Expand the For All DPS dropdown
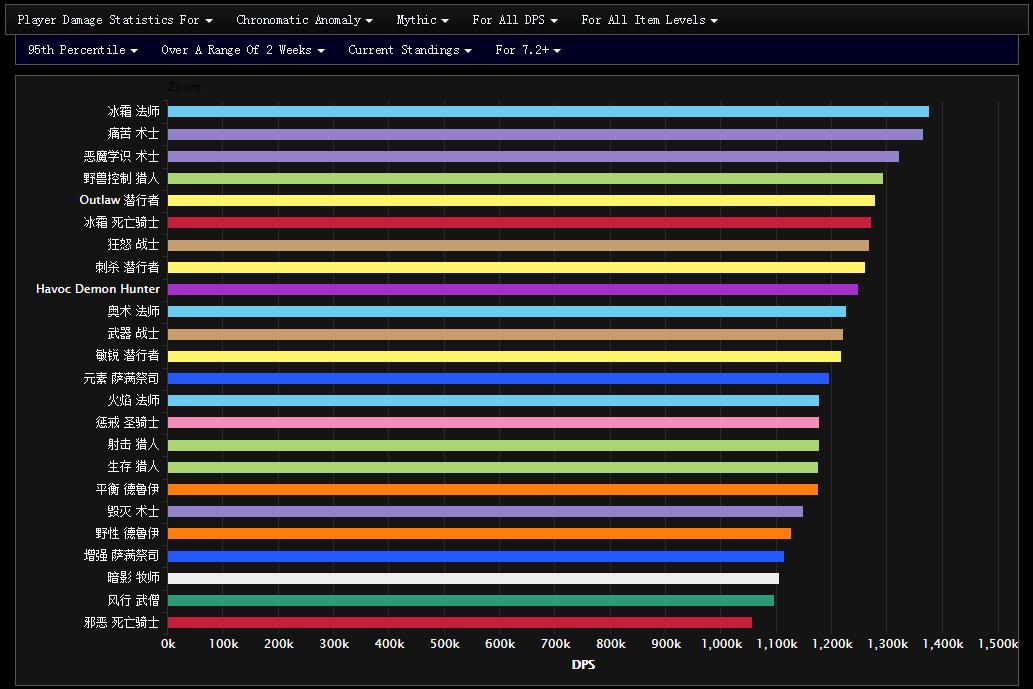This screenshot has height=689, width=1033. pos(515,20)
